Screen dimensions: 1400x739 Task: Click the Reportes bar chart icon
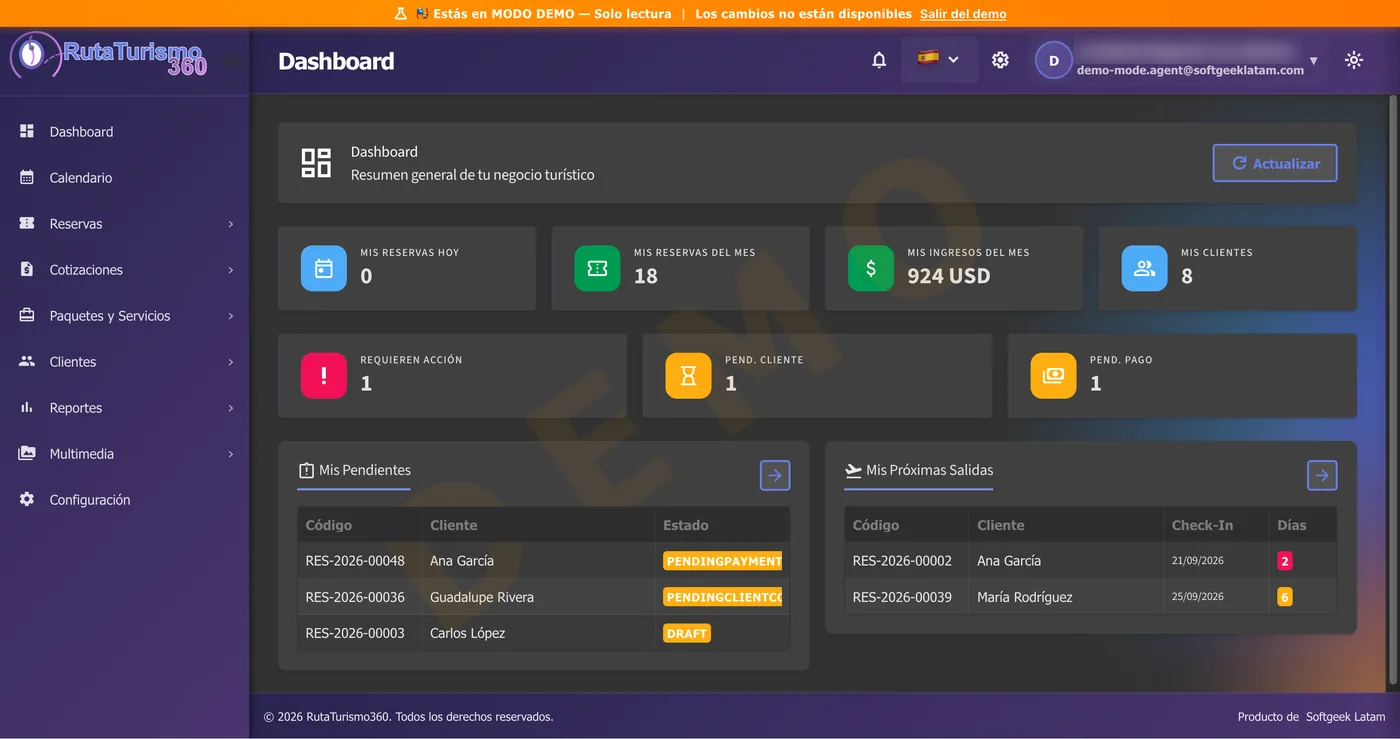point(27,407)
